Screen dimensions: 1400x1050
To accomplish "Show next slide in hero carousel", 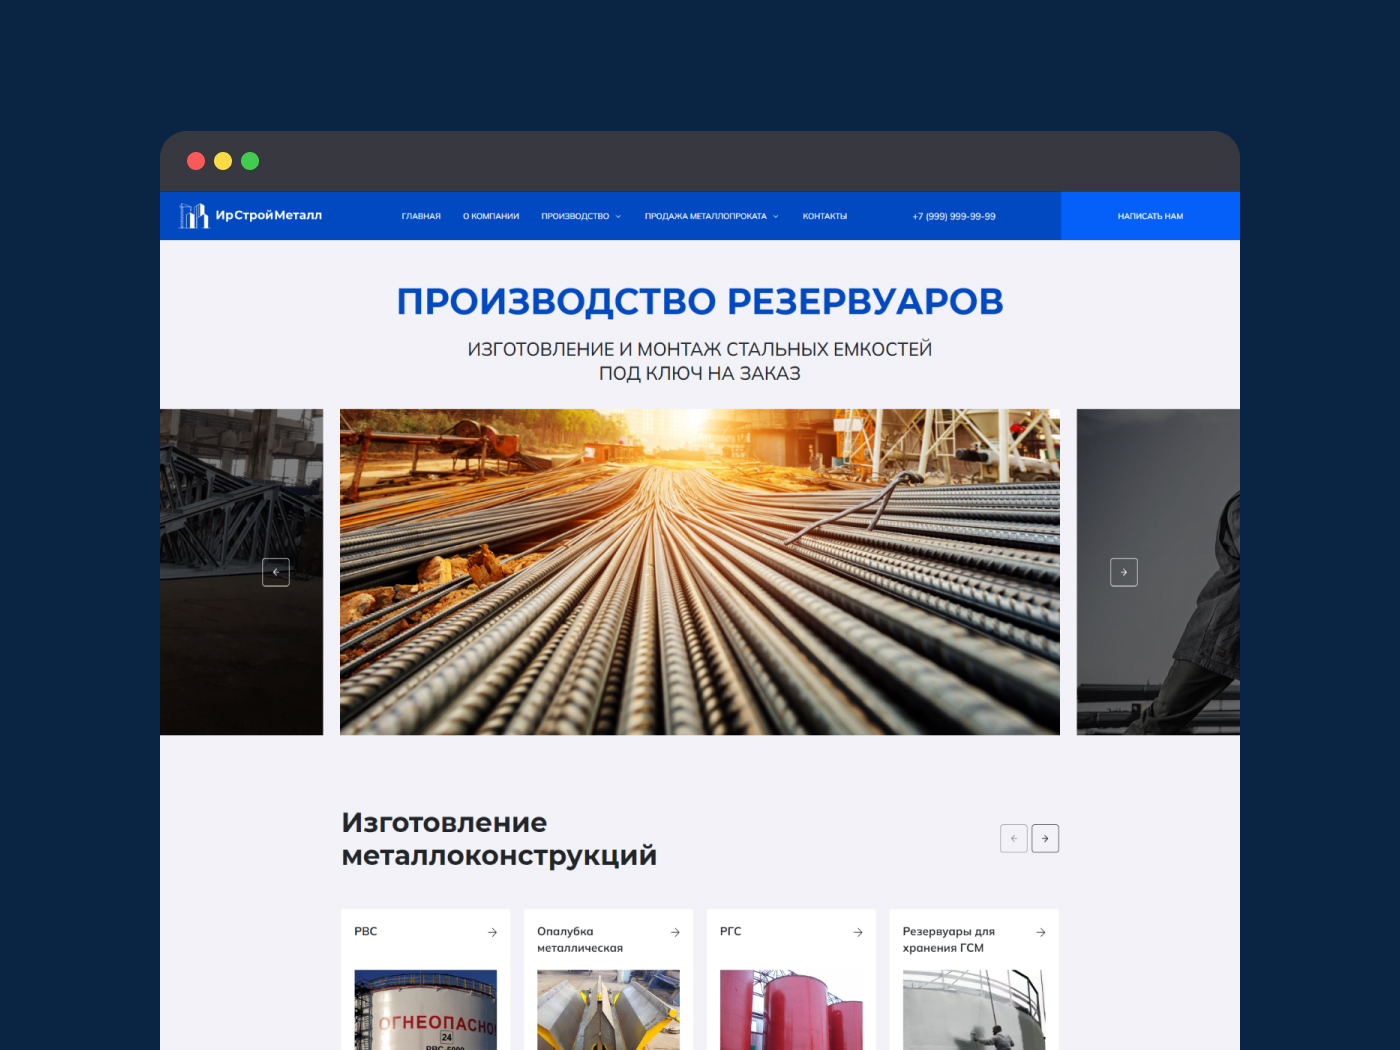I will 1124,572.
